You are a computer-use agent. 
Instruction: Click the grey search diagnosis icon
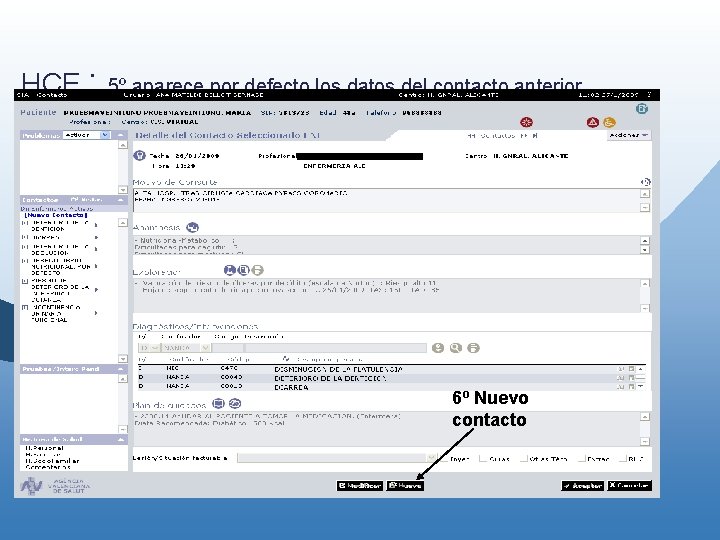click(456, 348)
